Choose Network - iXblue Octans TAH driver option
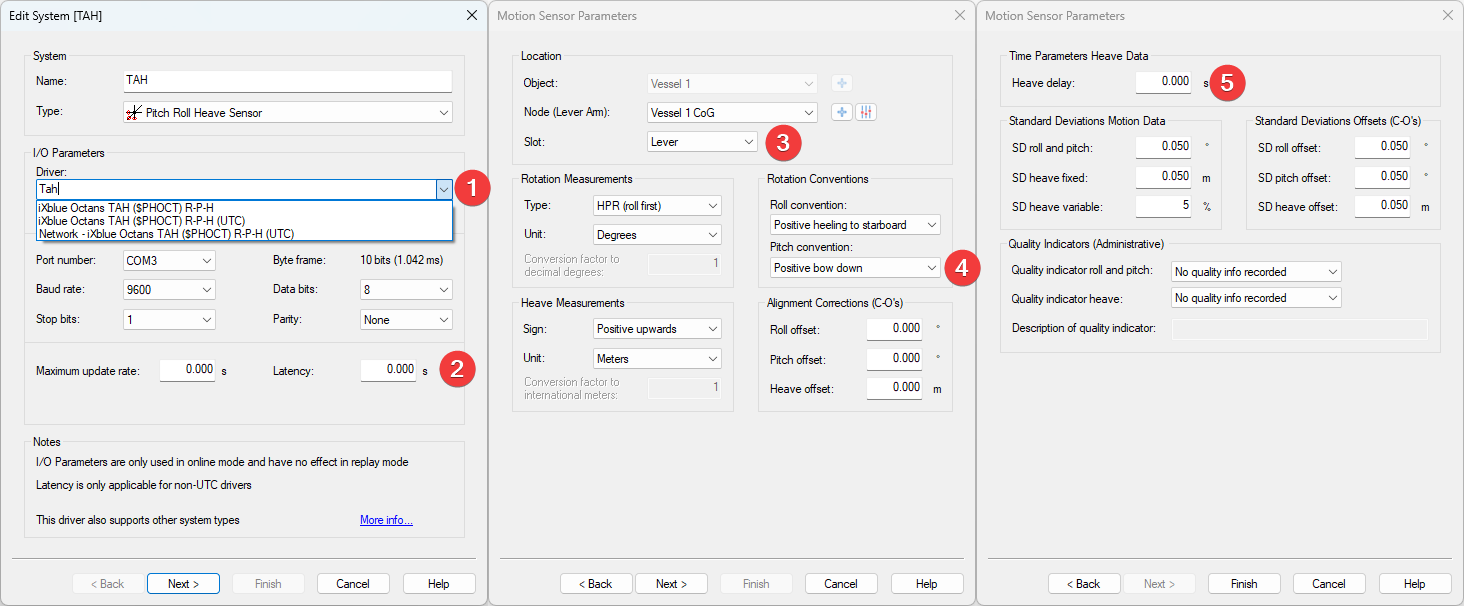Image resolution: width=1464 pixels, height=606 pixels. 166,234
